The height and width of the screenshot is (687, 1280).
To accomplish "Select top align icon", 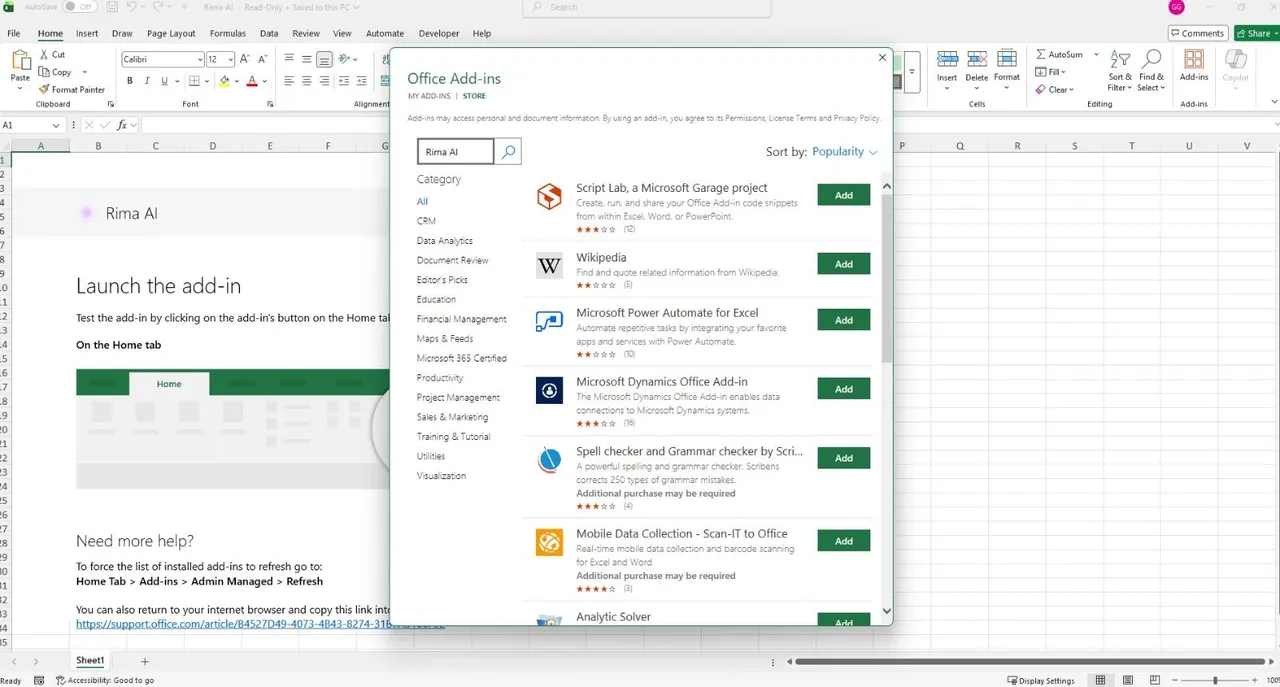I will click(289, 59).
